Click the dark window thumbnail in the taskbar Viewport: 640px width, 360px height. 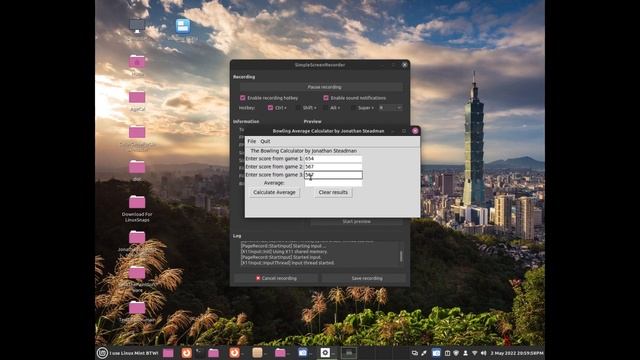pos(349,353)
